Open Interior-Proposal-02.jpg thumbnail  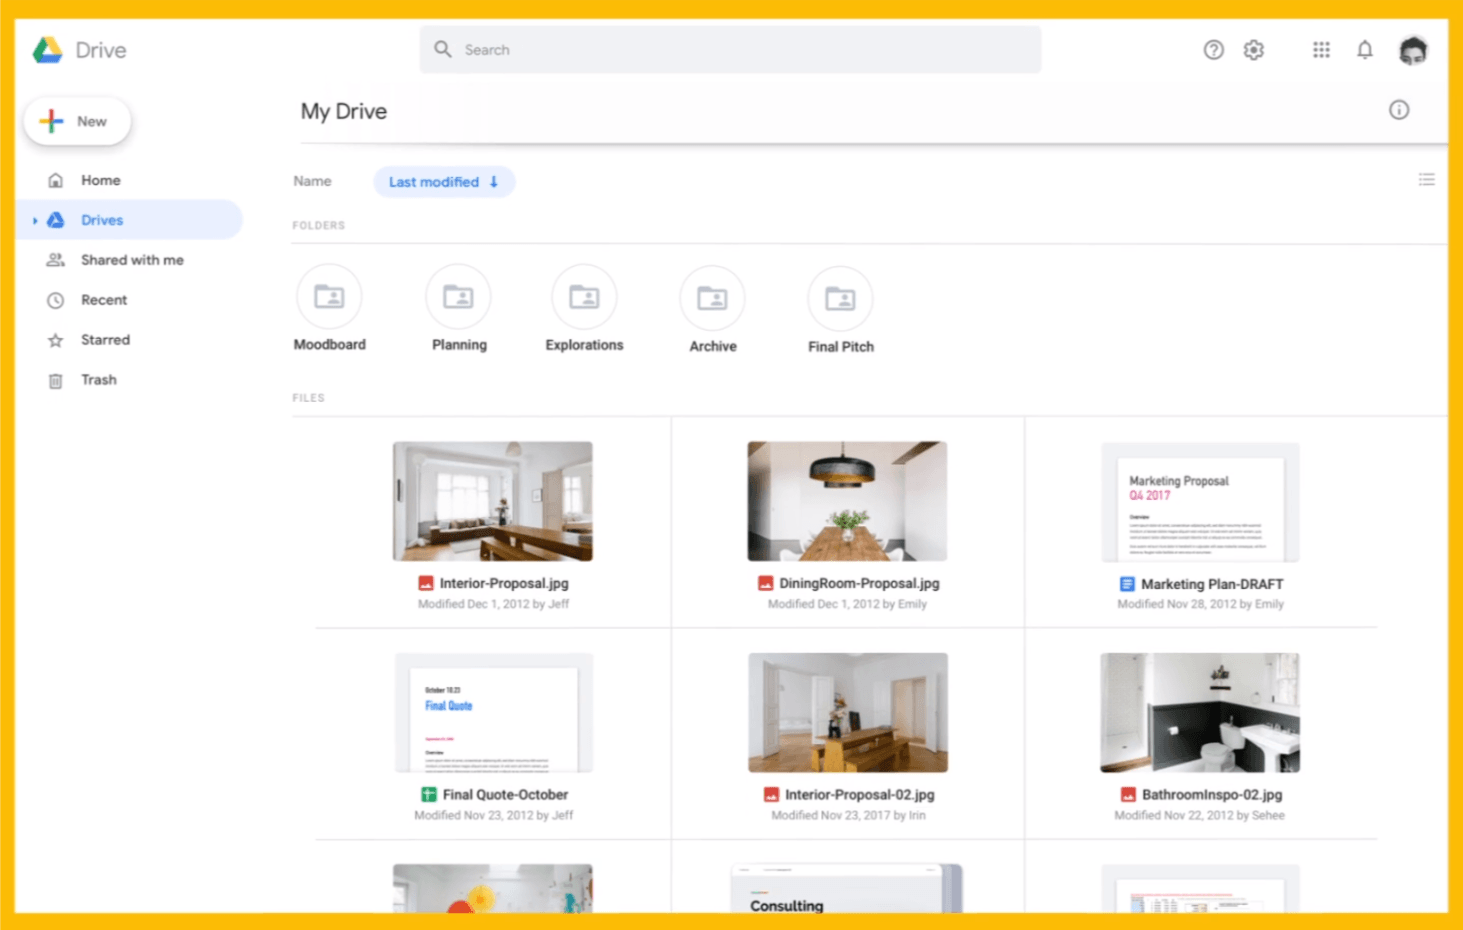[x=848, y=713]
